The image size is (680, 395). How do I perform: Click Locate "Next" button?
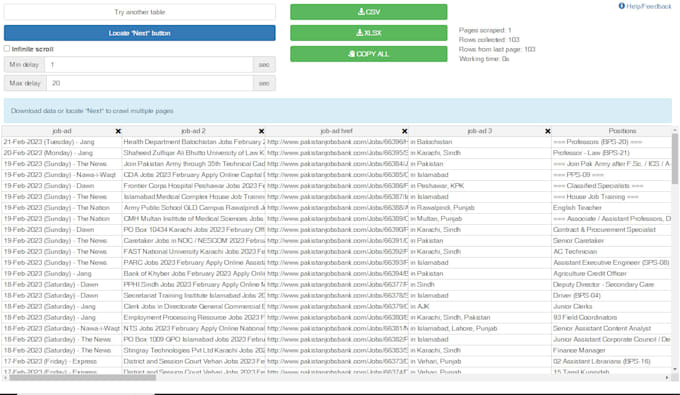pyautogui.click(x=140, y=33)
